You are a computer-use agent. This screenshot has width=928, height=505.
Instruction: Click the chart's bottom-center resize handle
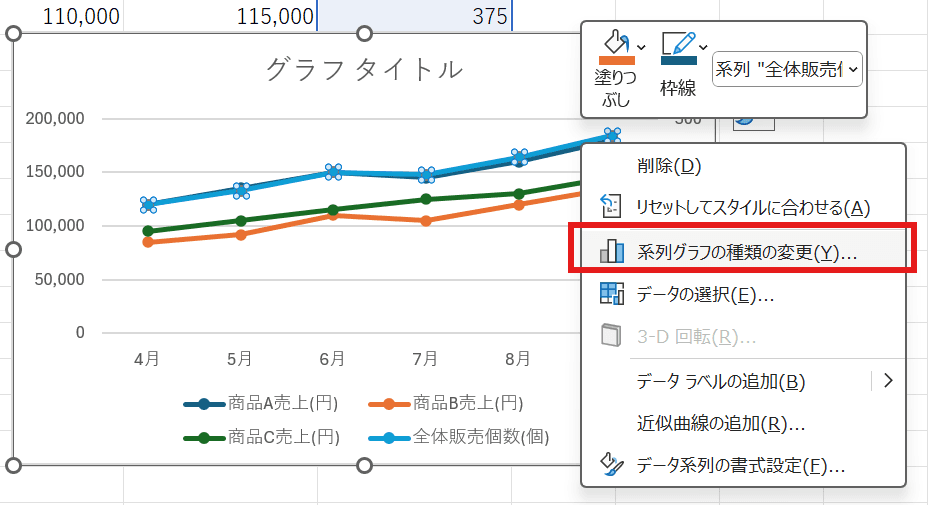(364, 465)
